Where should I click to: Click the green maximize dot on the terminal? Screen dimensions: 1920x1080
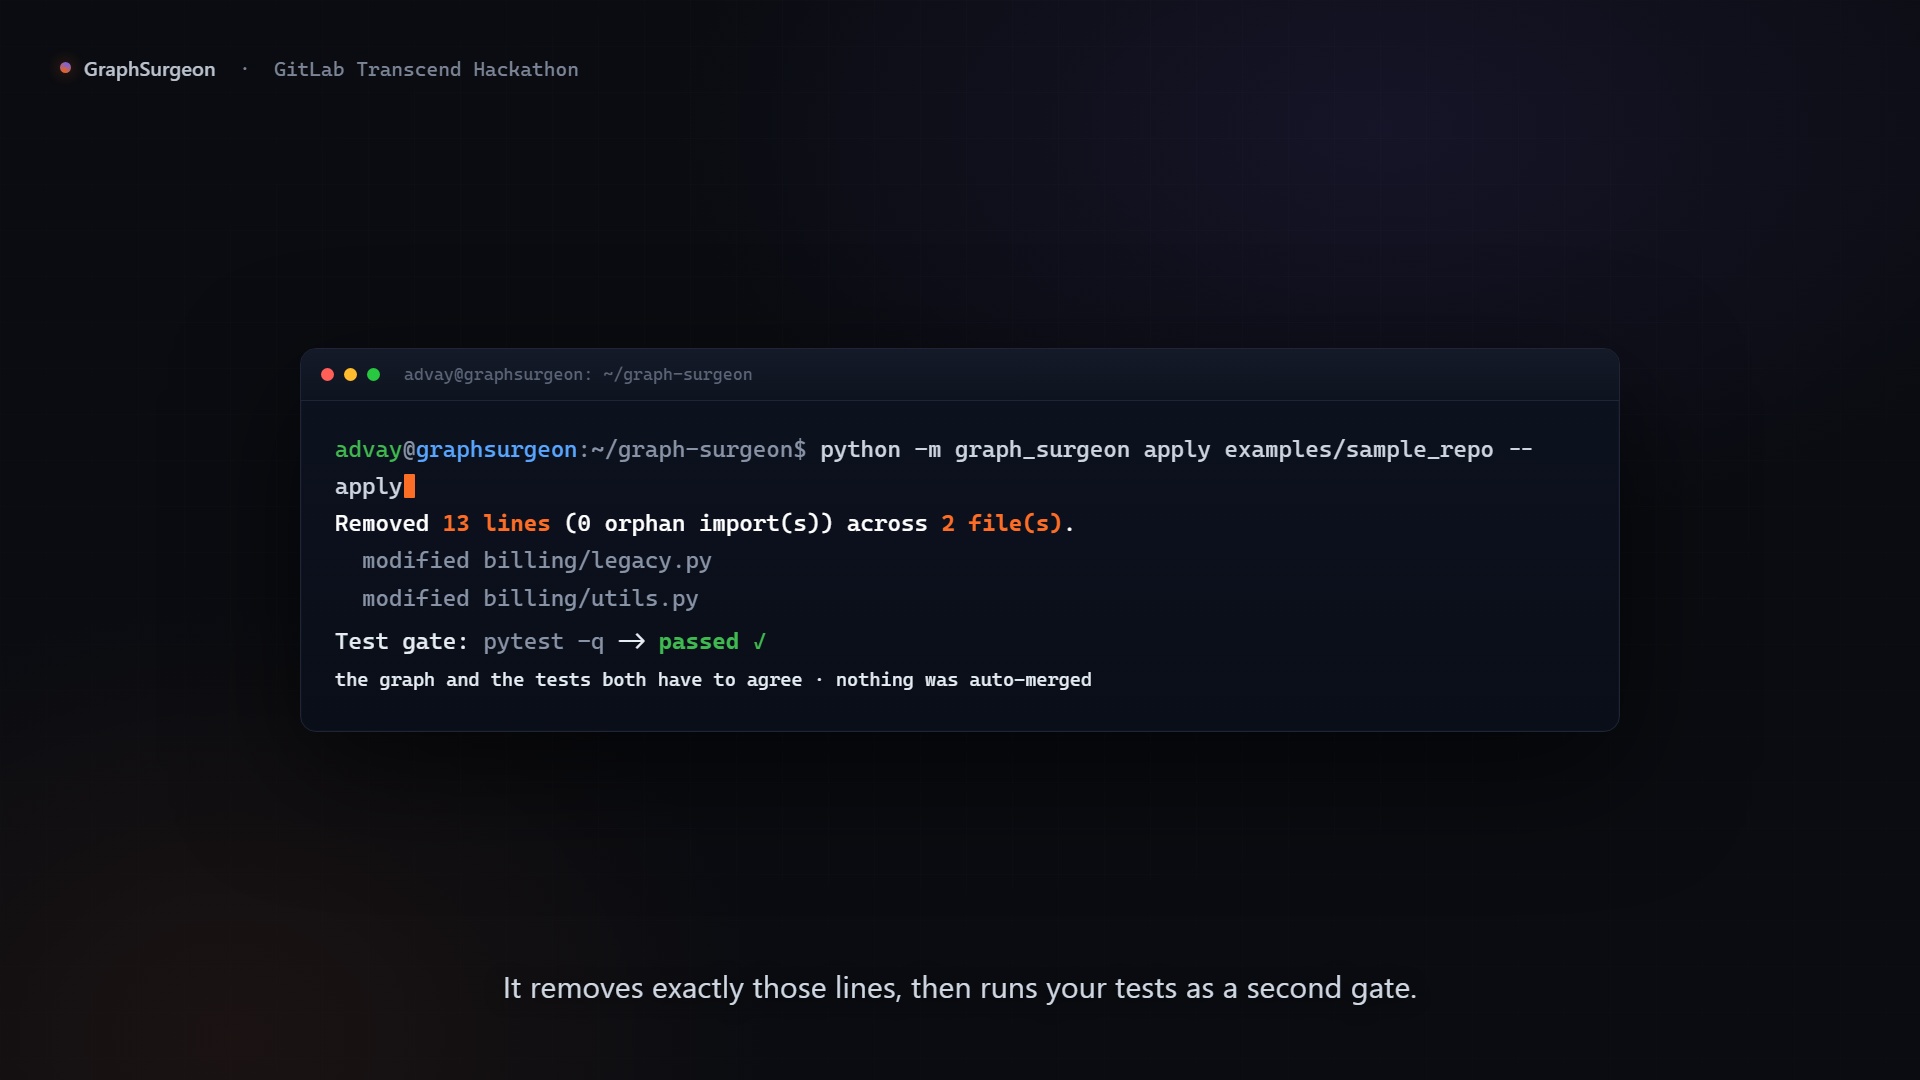373,374
